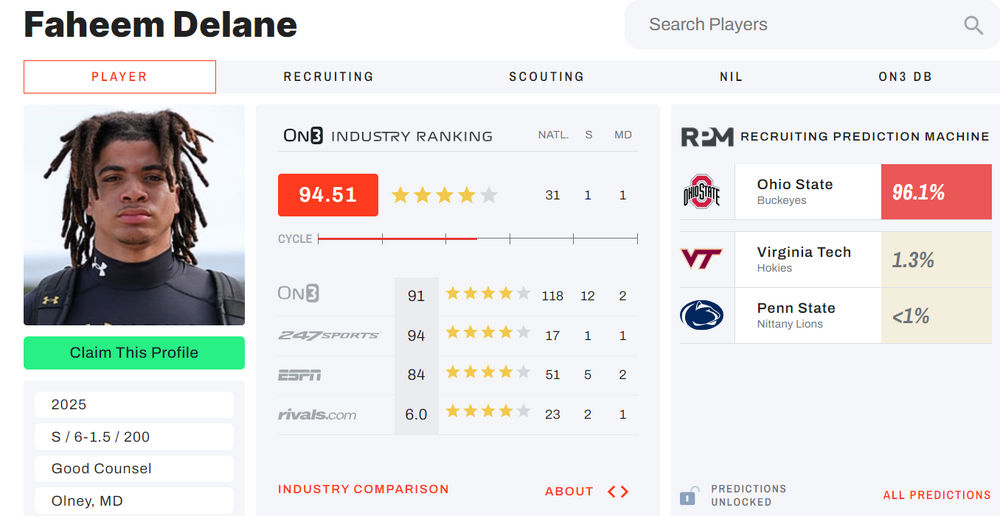Click the 247Sports logo
This screenshot has width=1000, height=516.
click(x=329, y=335)
